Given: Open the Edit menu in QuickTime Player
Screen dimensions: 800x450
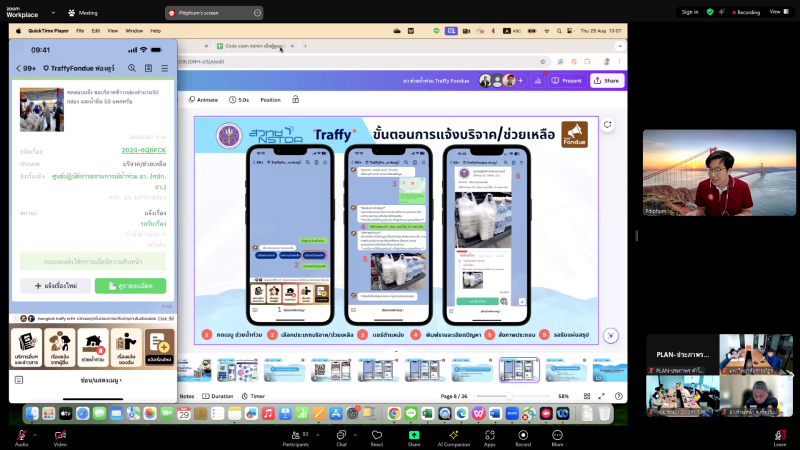Looking at the screenshot, I should [x=95, y=31].
